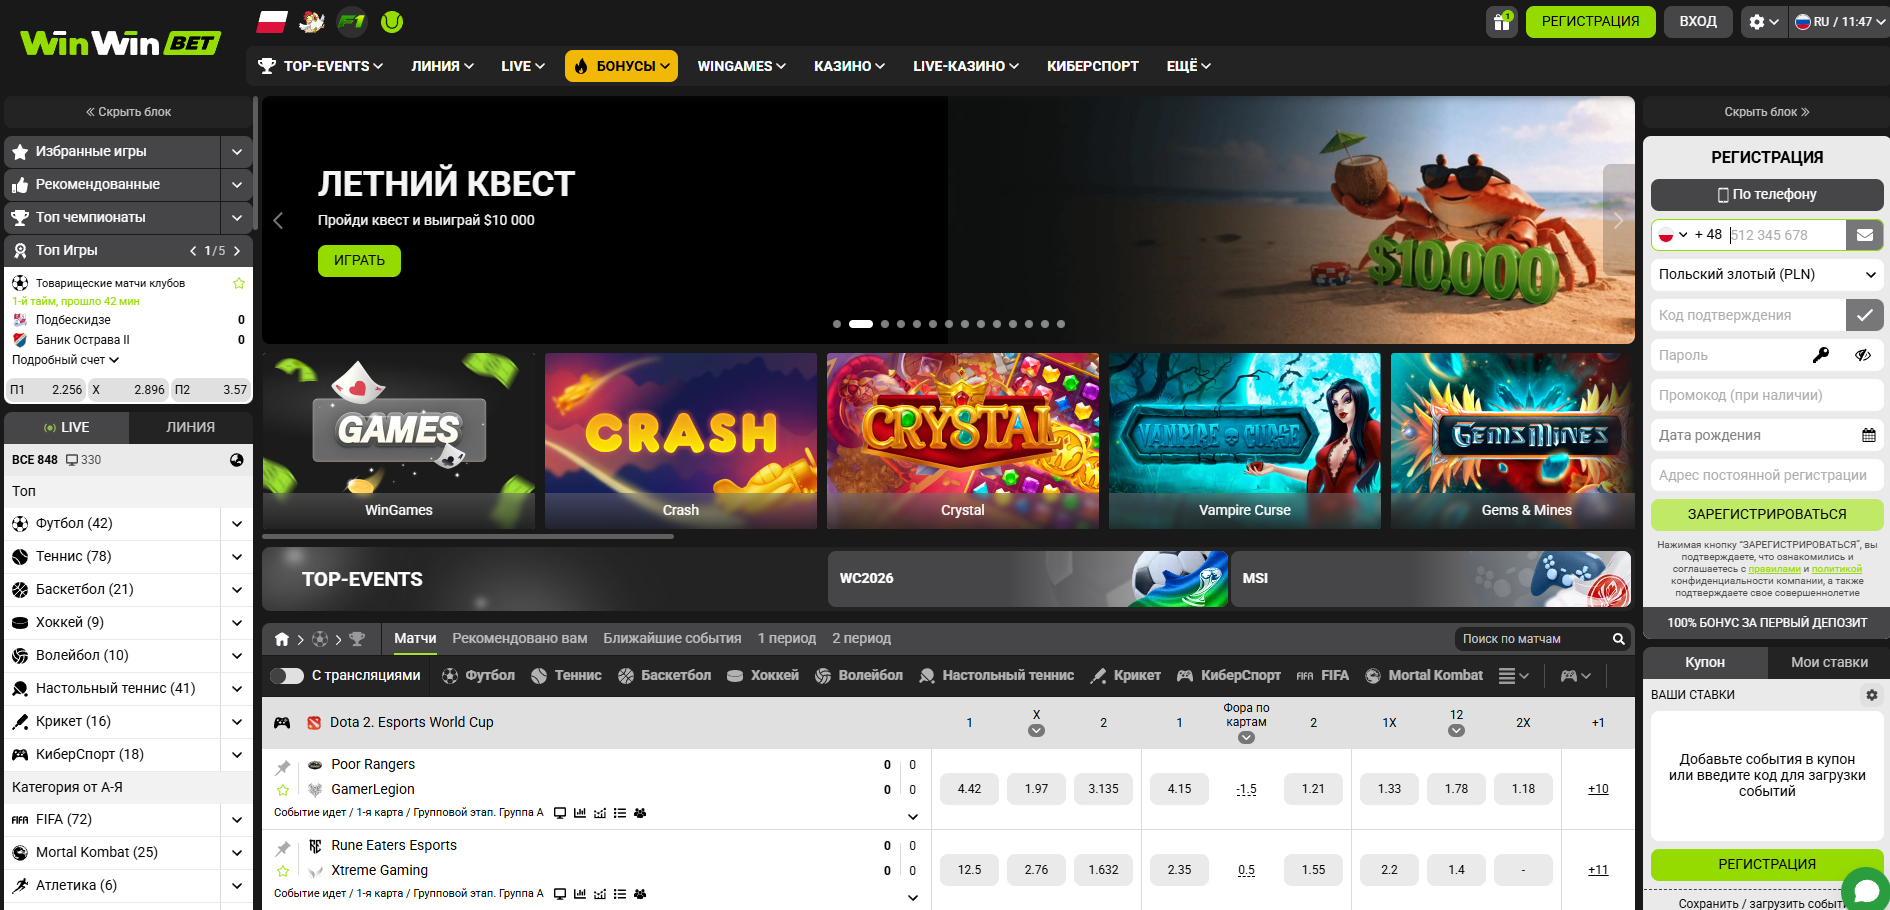
Task: Favorite the Poor Rangers vs GamerLegion match
Action: click(283, 790)
